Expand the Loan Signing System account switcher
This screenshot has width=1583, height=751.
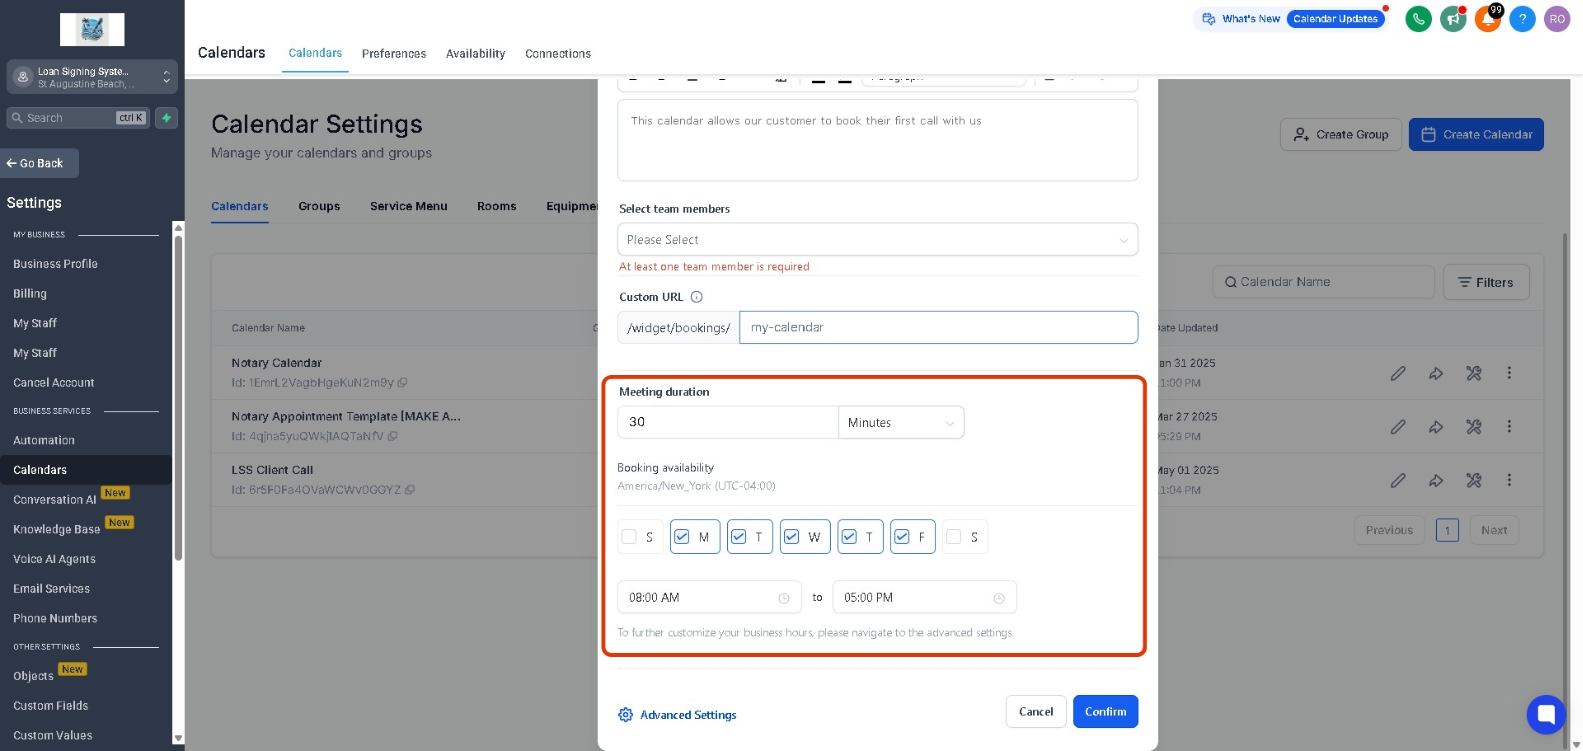(92, 77)
